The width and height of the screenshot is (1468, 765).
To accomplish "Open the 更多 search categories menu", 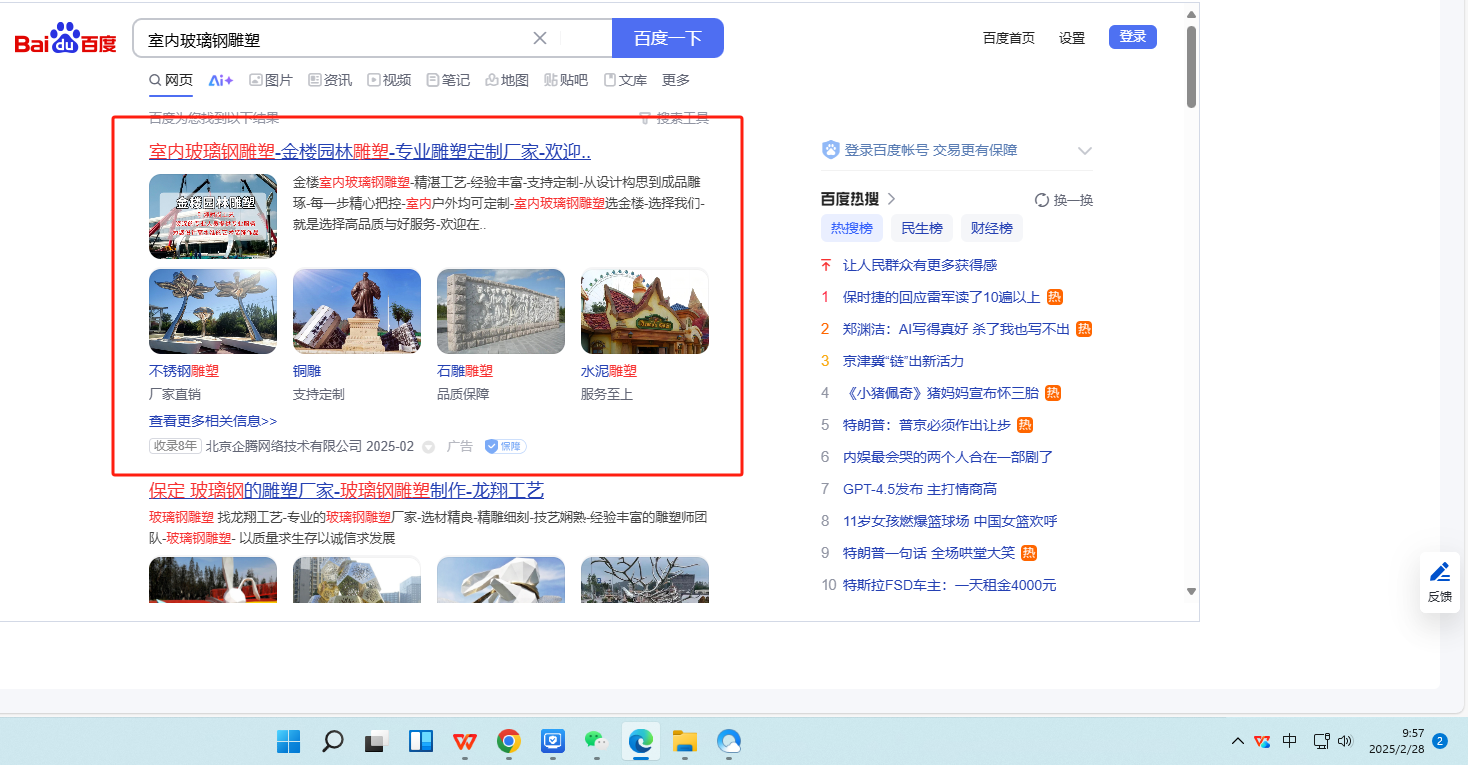I will point(676,80).
